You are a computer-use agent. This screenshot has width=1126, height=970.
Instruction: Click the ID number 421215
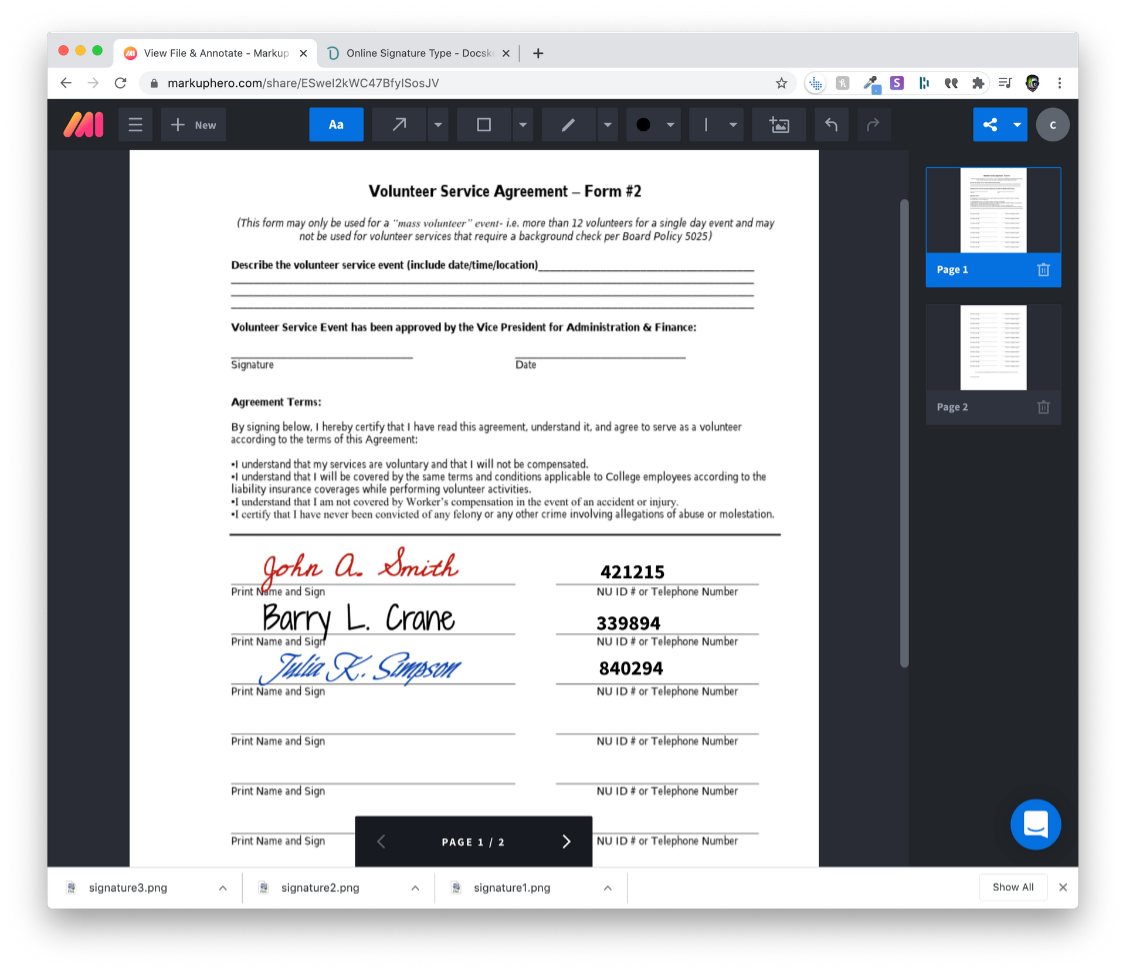[632, 572]
